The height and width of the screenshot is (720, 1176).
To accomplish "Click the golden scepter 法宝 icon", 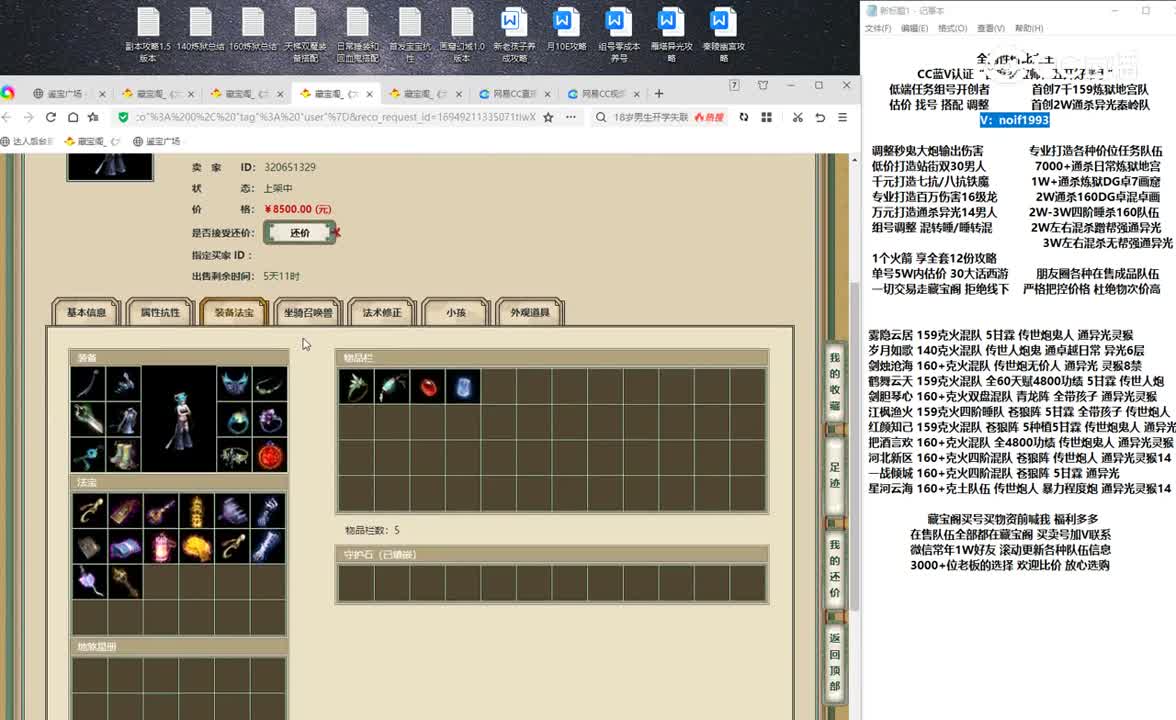I will coord(124,582).
